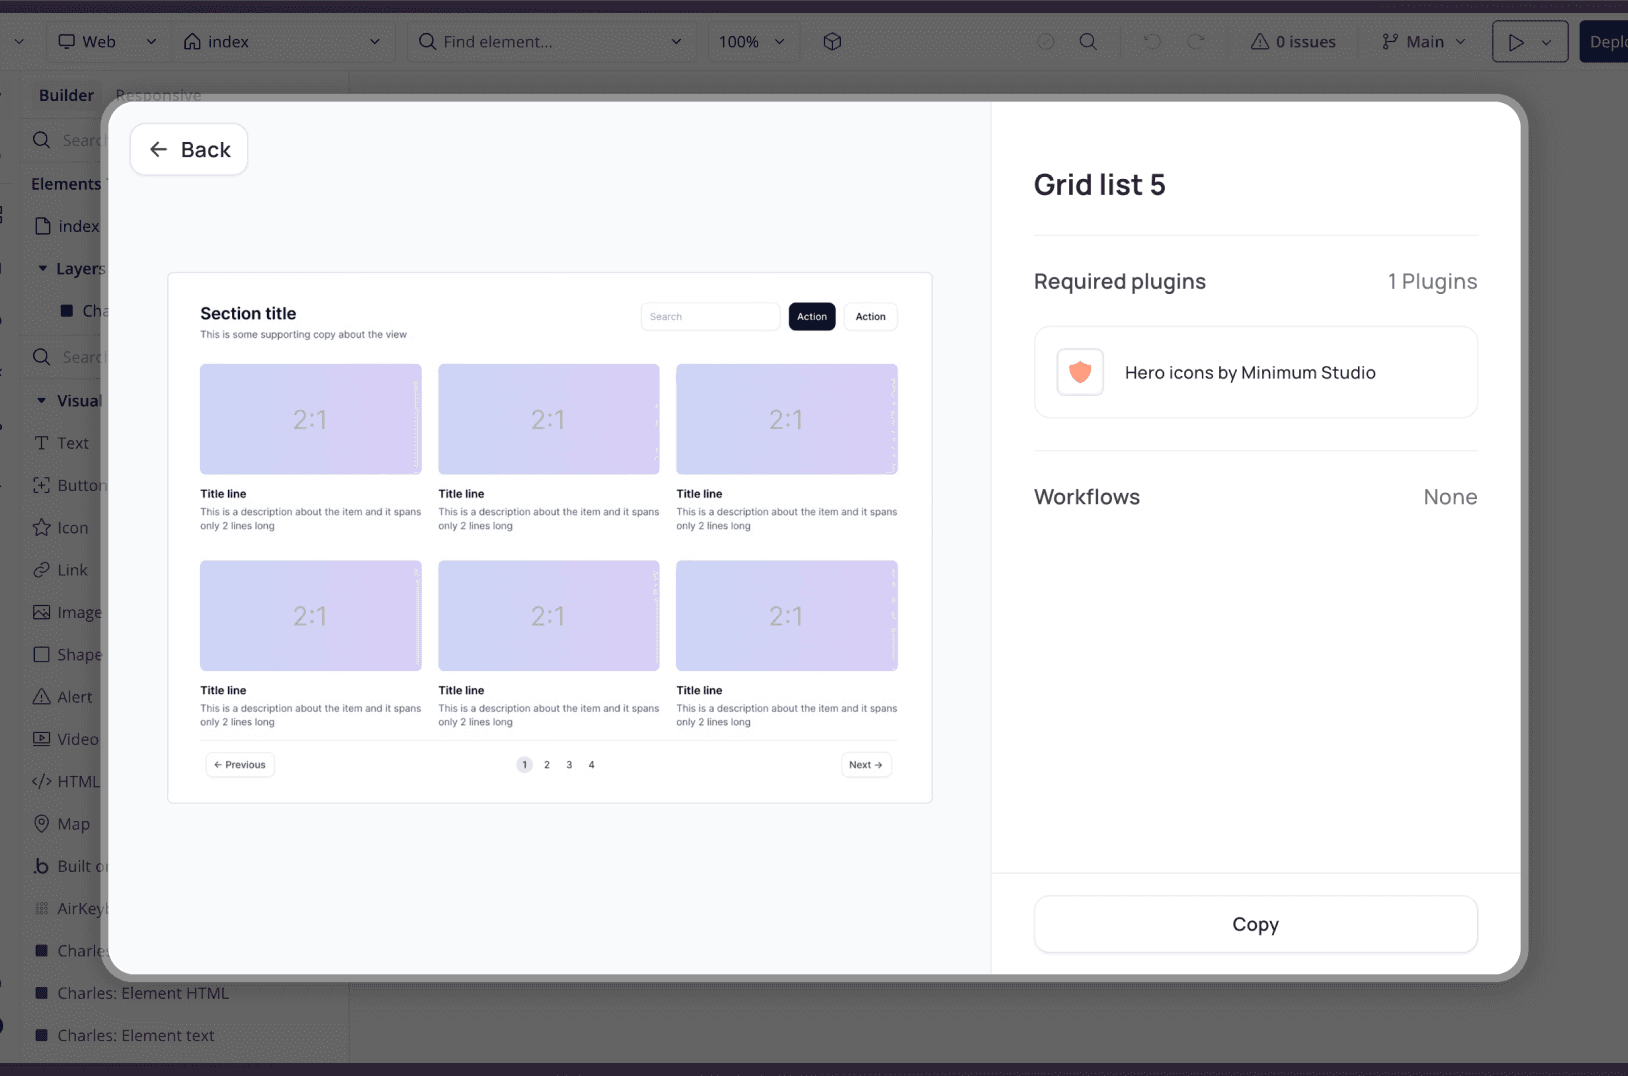
Task: Click the Find element search field
Action: [x=550, y=42]
